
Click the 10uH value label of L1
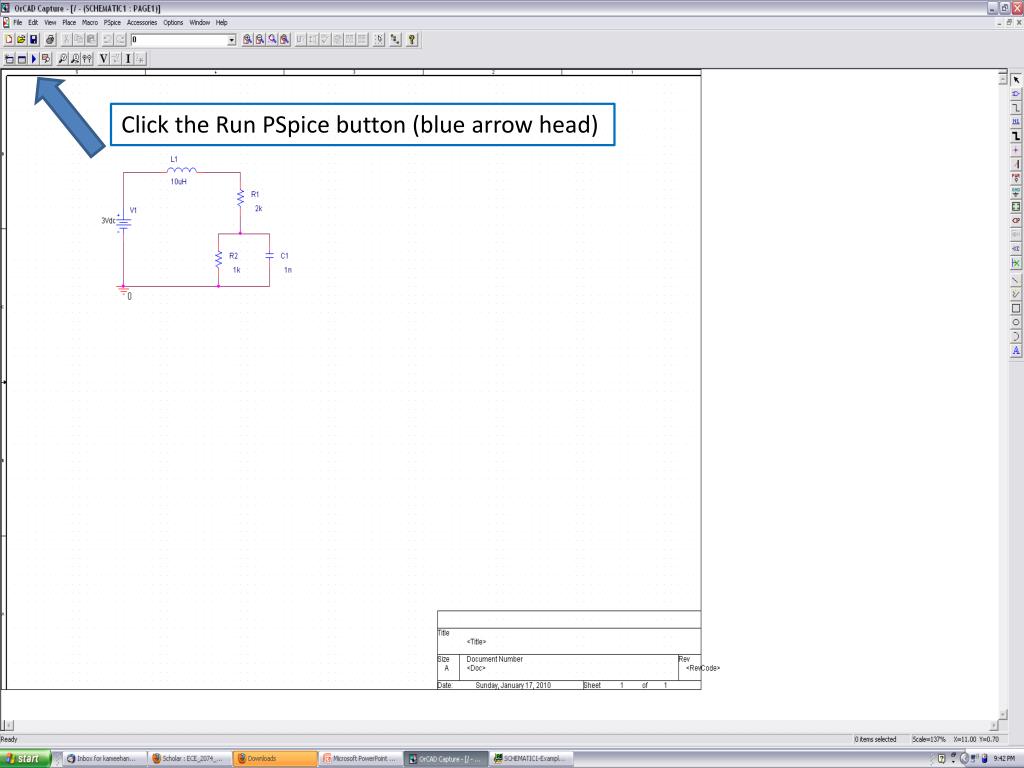(x=178, y=182)
